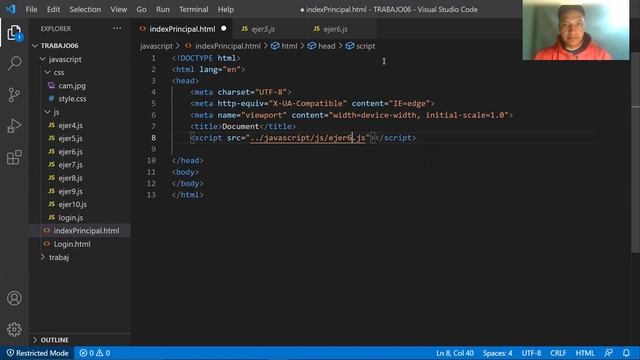
Task: Open the Extensions view
Action: (14, 157)
